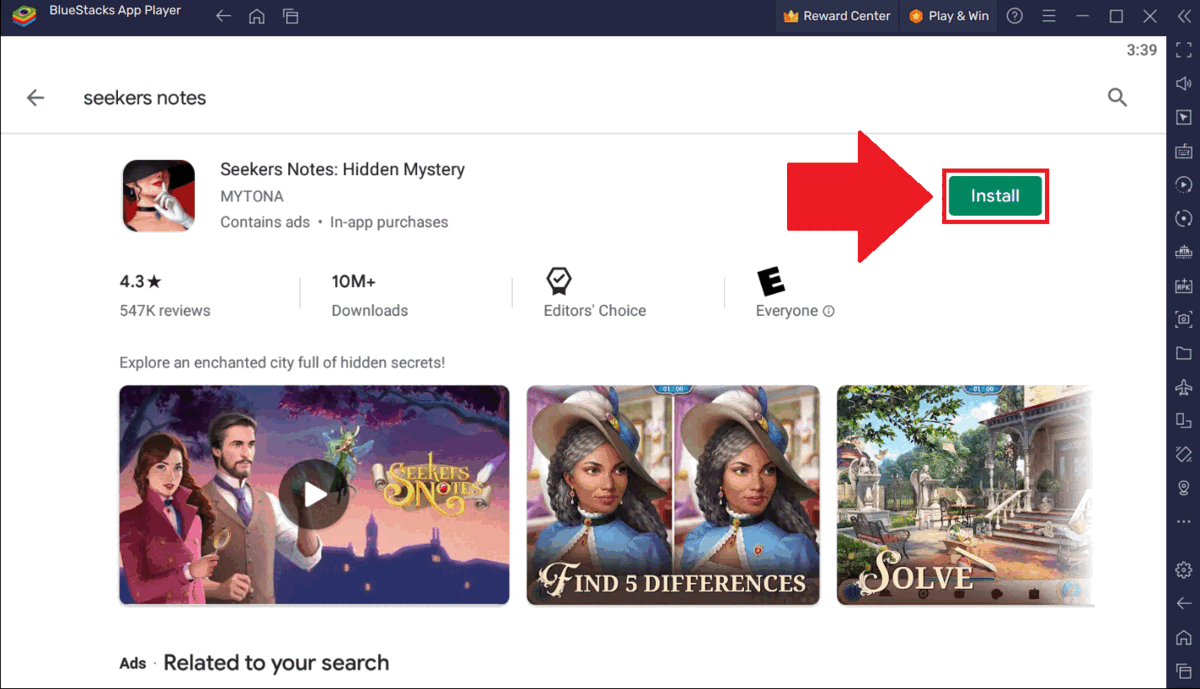View the 4.3 star rating
This screenshot has width=1200, height=689.
[x=141, y=282]
